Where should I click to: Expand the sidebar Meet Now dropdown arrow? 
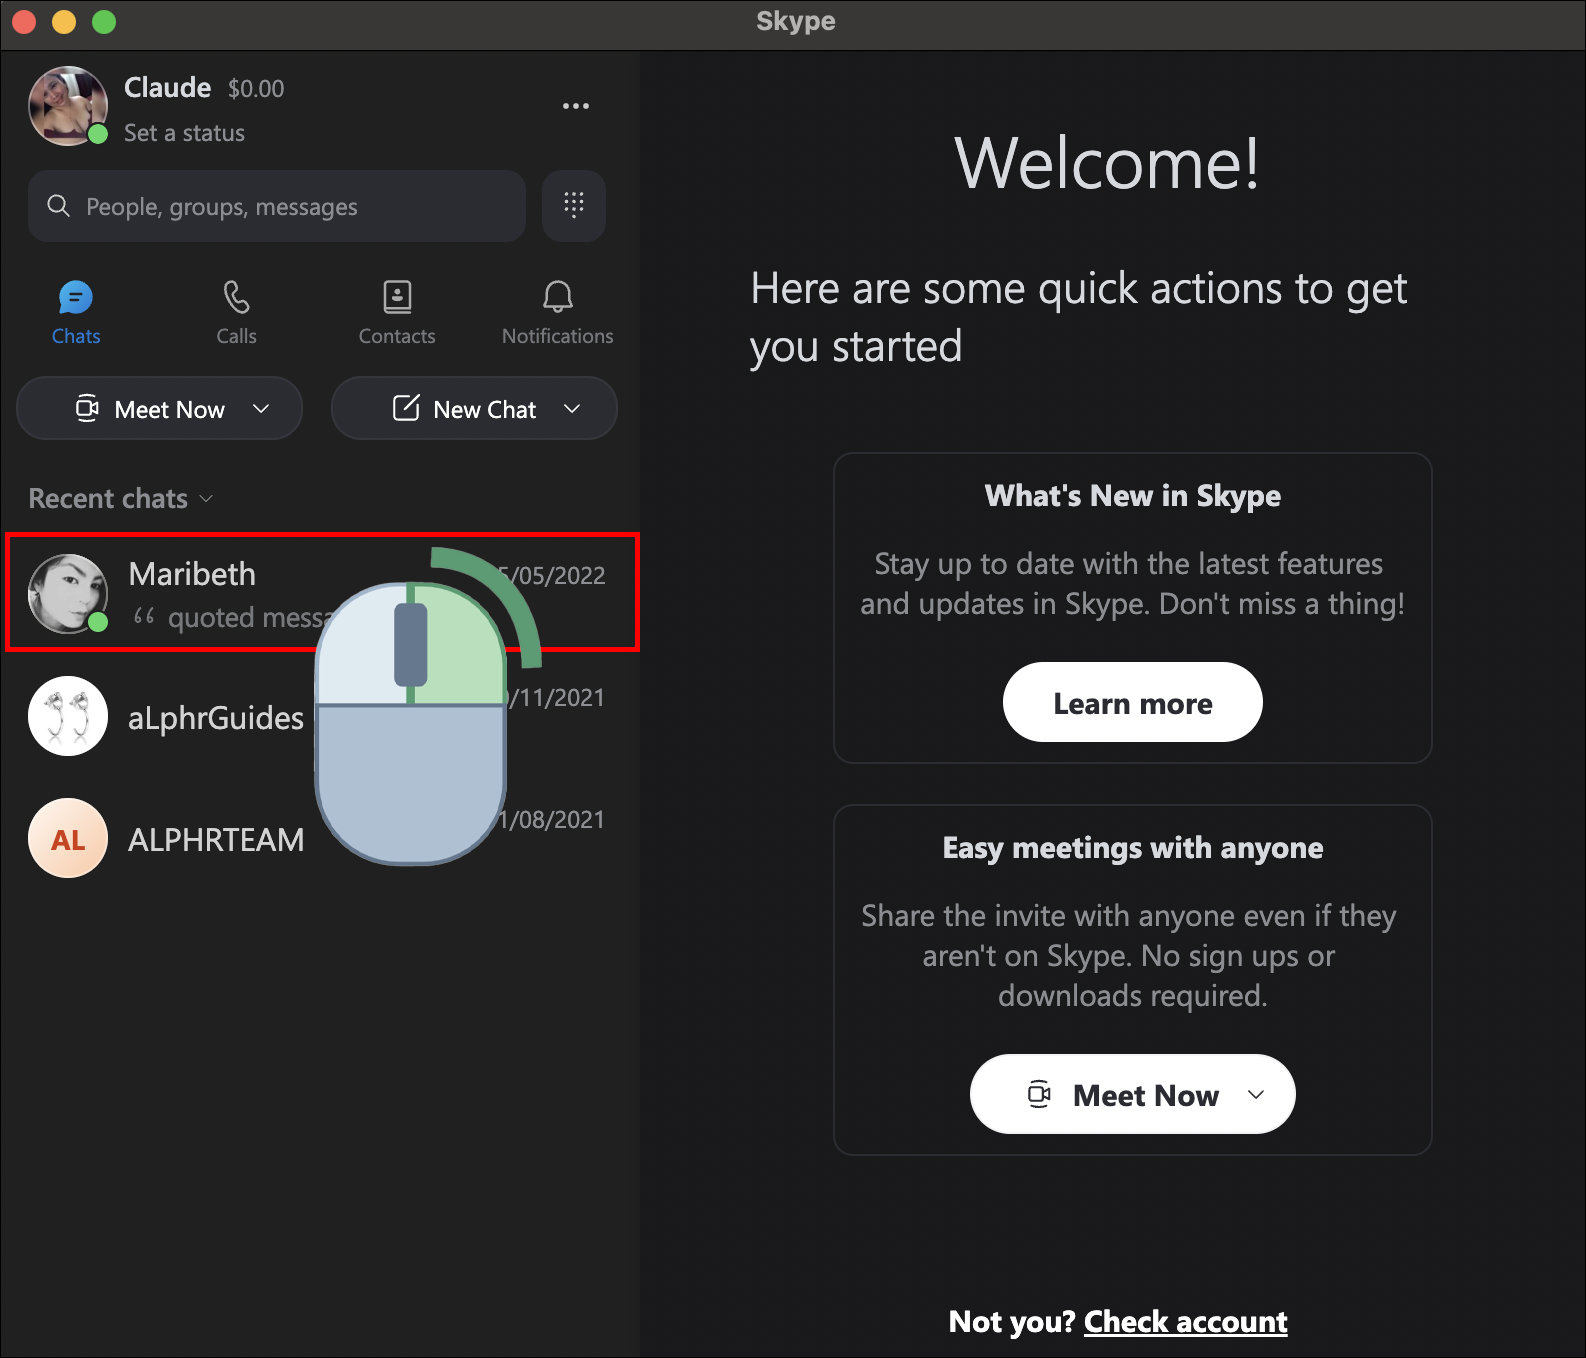pos(261,408)
